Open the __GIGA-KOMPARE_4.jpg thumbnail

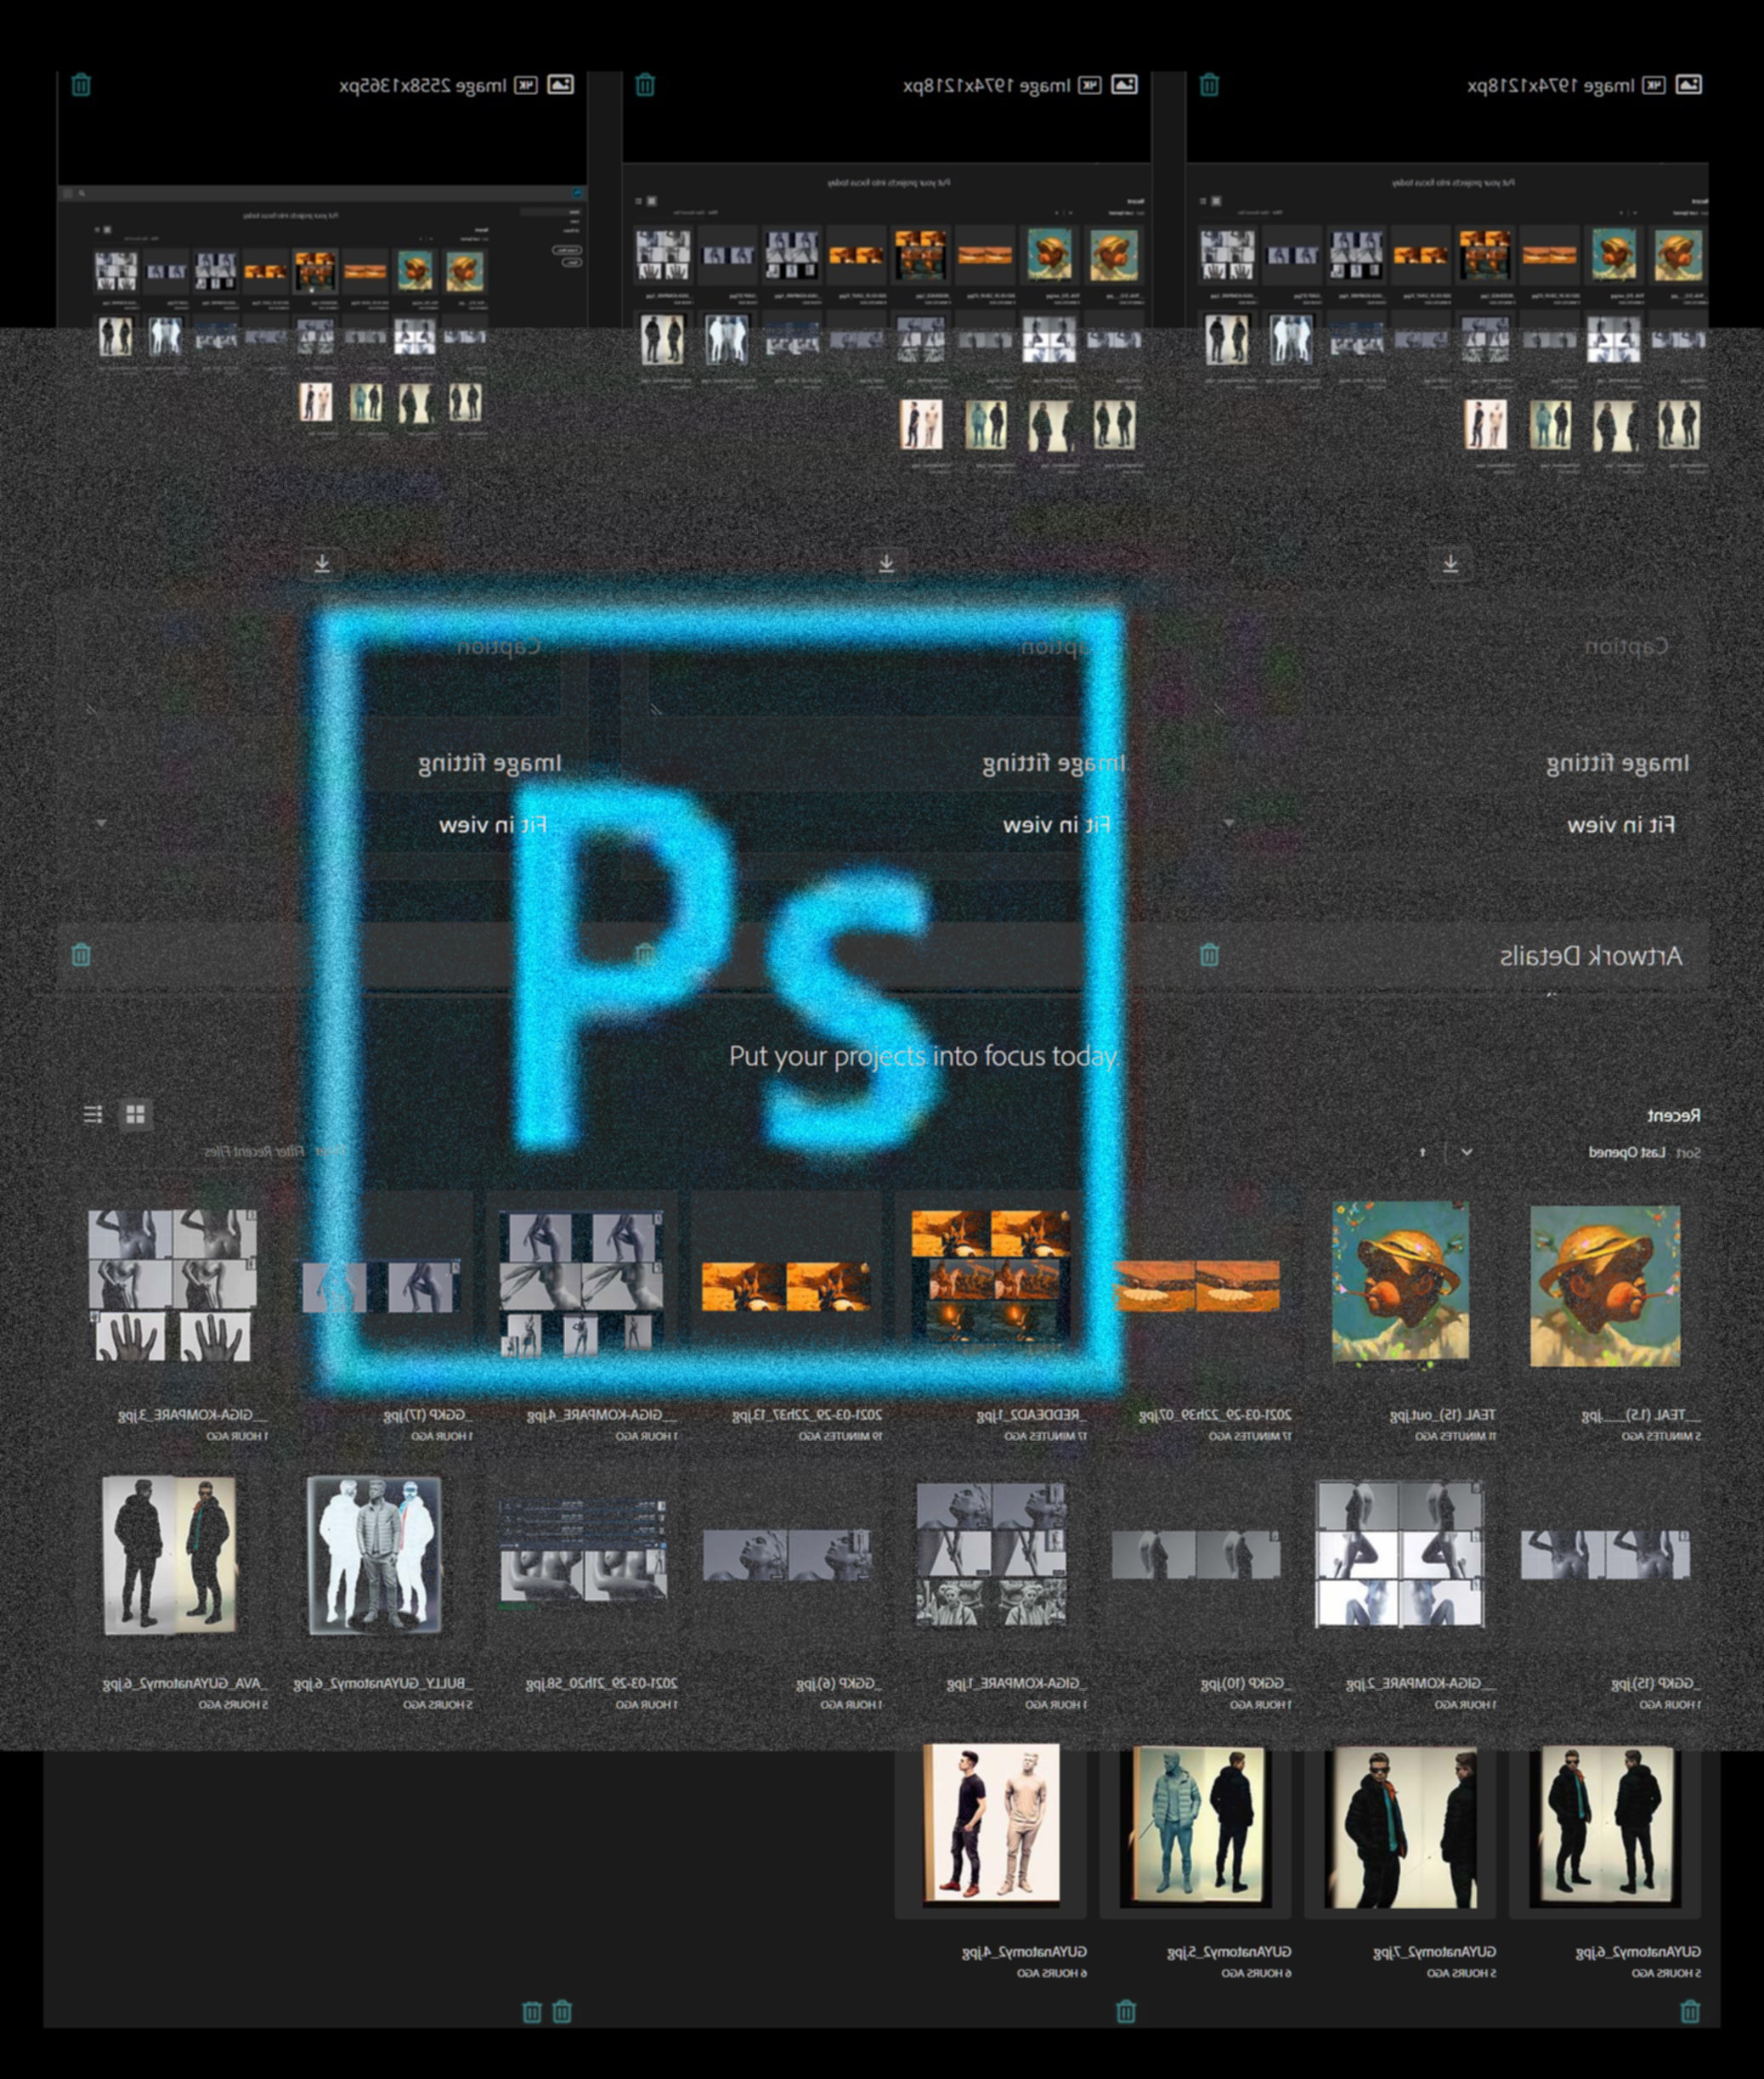point(582,1285)
